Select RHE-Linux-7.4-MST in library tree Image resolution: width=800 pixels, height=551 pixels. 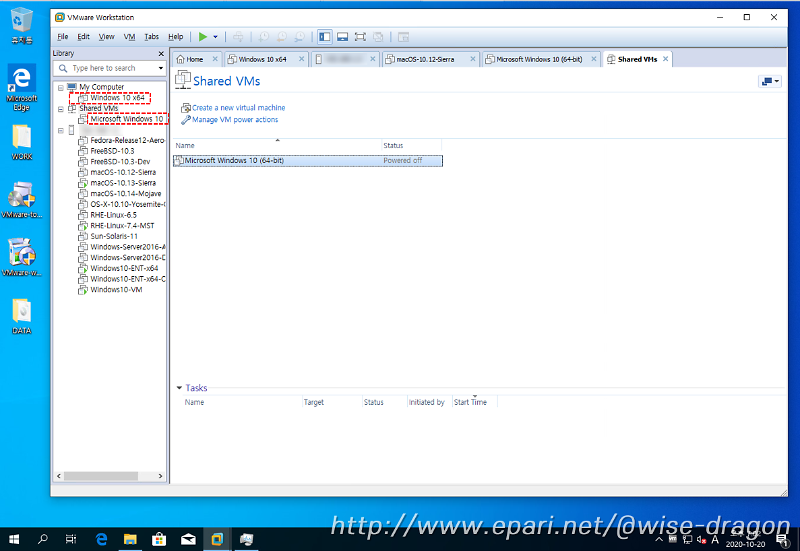(122, 226)
